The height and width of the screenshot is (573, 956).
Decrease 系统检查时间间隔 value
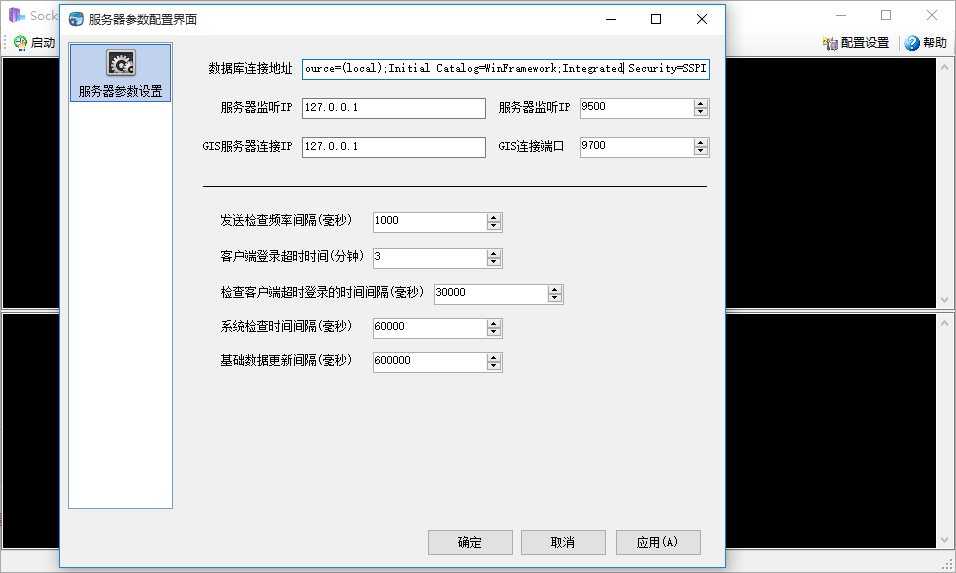[494, 333]
